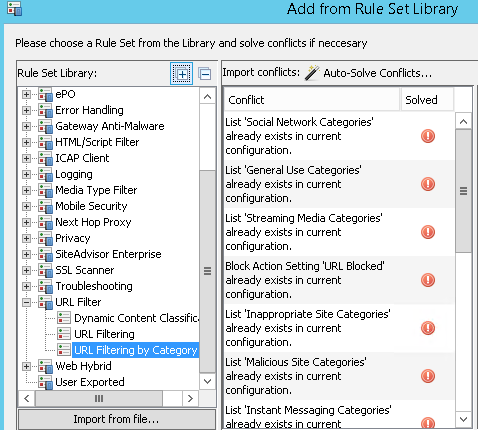Screen dimensions: 478x430
Task: Expand the Media Type Filter tree node
Action: (x=26, y=191)
